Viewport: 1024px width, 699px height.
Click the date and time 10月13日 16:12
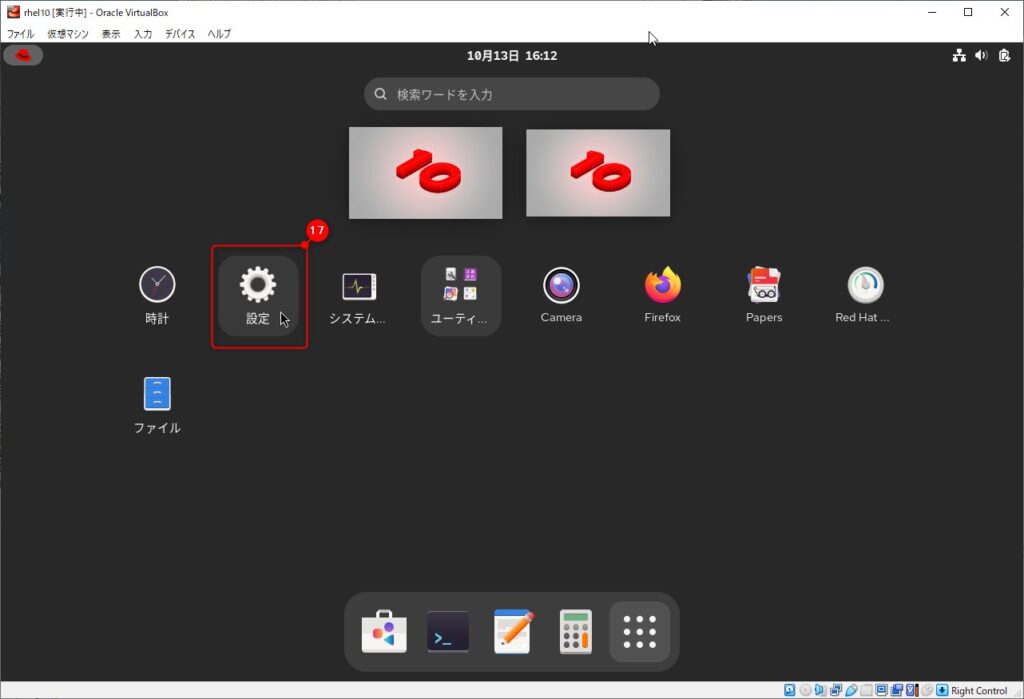pyautogui.click(x=512, y=56)
